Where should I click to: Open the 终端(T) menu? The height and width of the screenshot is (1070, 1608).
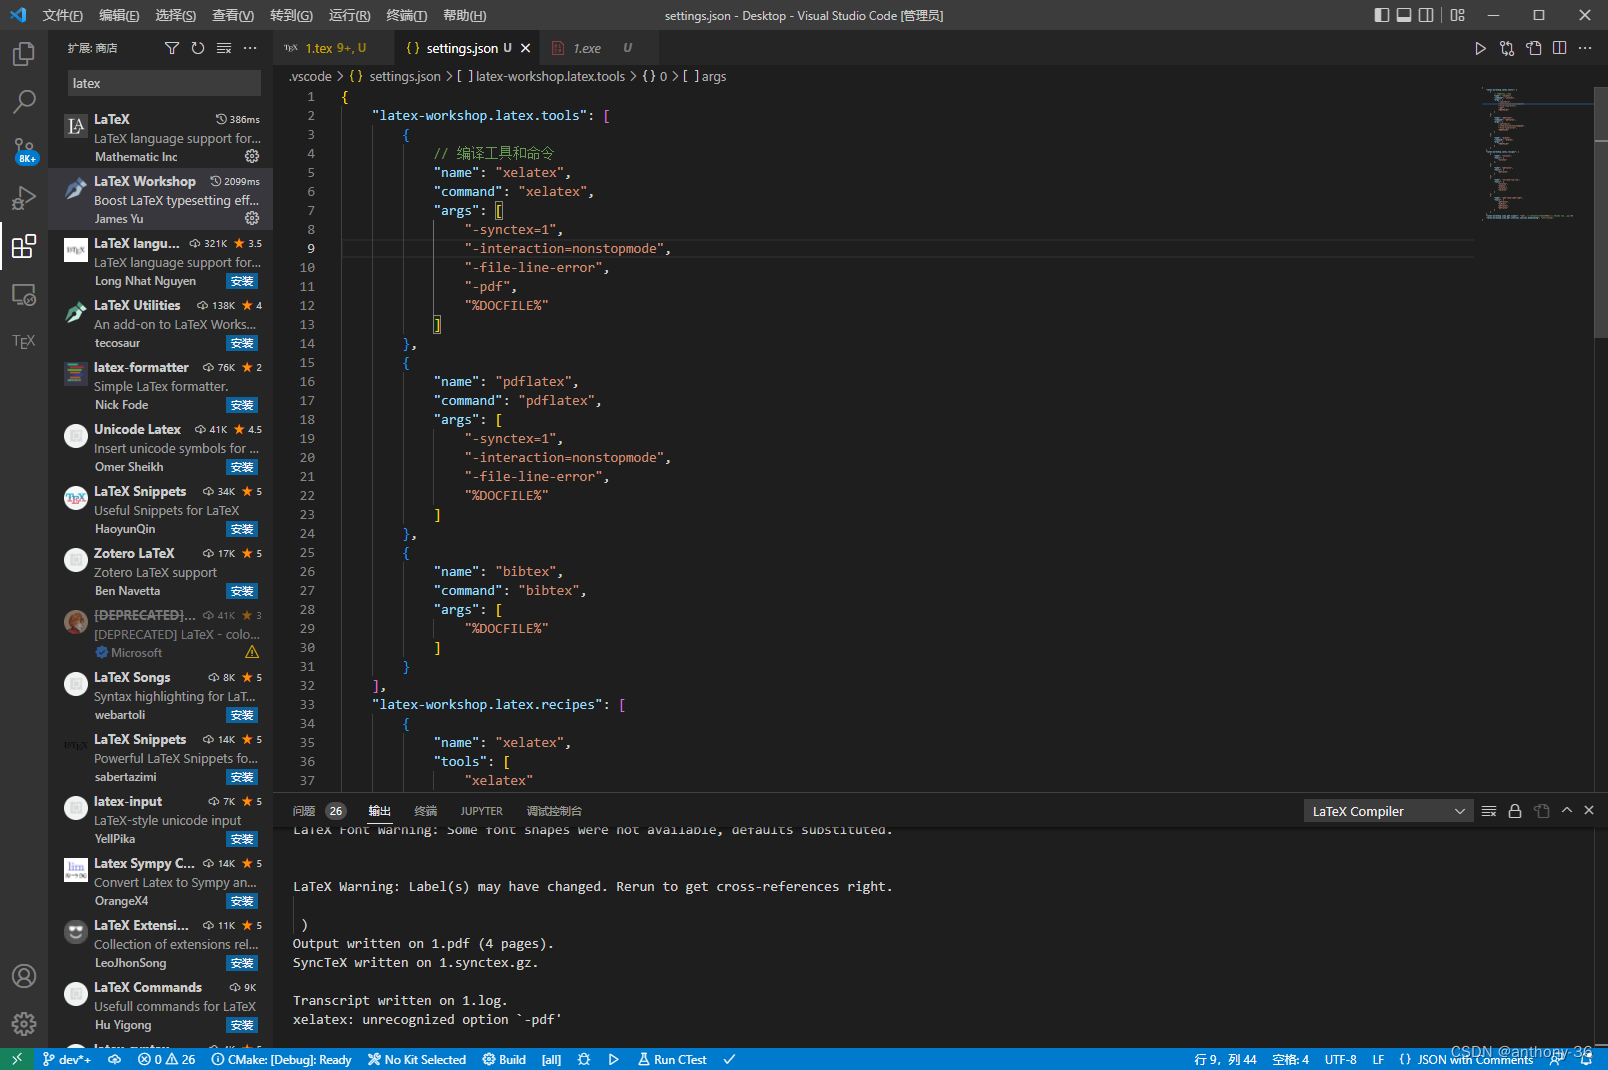point(406,15)
